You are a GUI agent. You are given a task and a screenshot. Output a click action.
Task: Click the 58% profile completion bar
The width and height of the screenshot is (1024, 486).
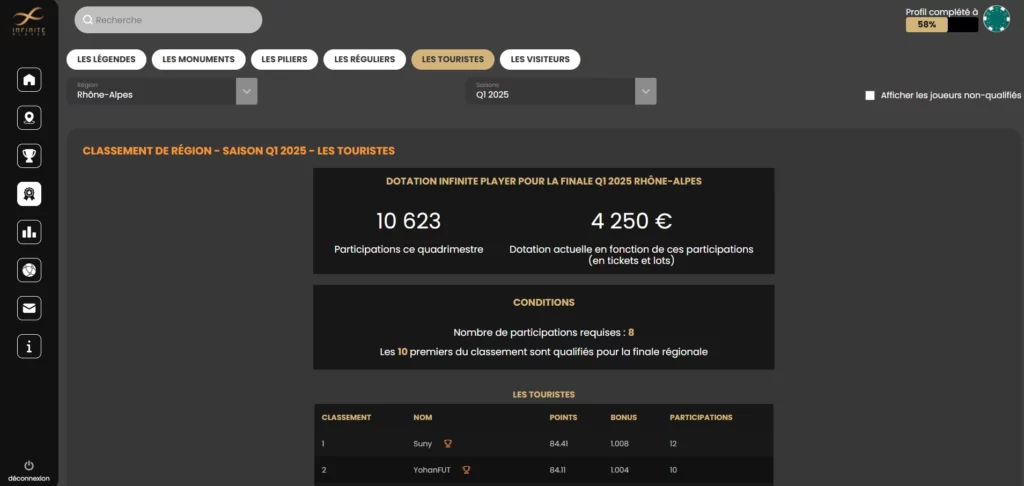pos(942,25)
